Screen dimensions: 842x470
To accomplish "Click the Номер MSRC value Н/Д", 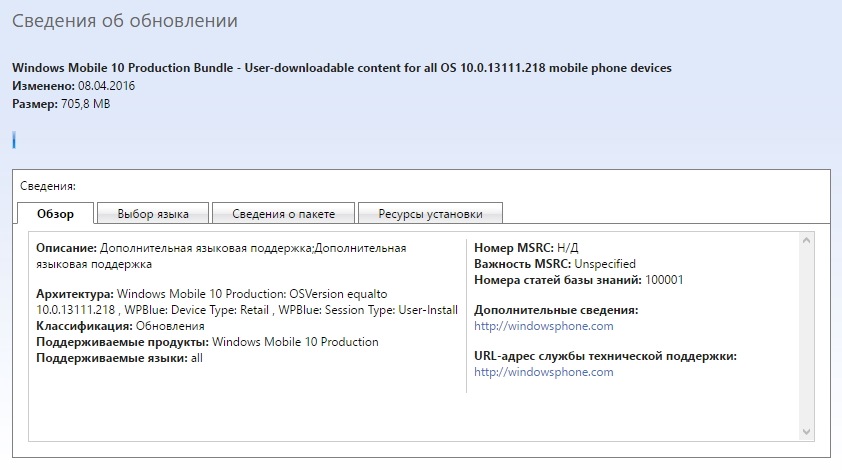I will 568,248.
